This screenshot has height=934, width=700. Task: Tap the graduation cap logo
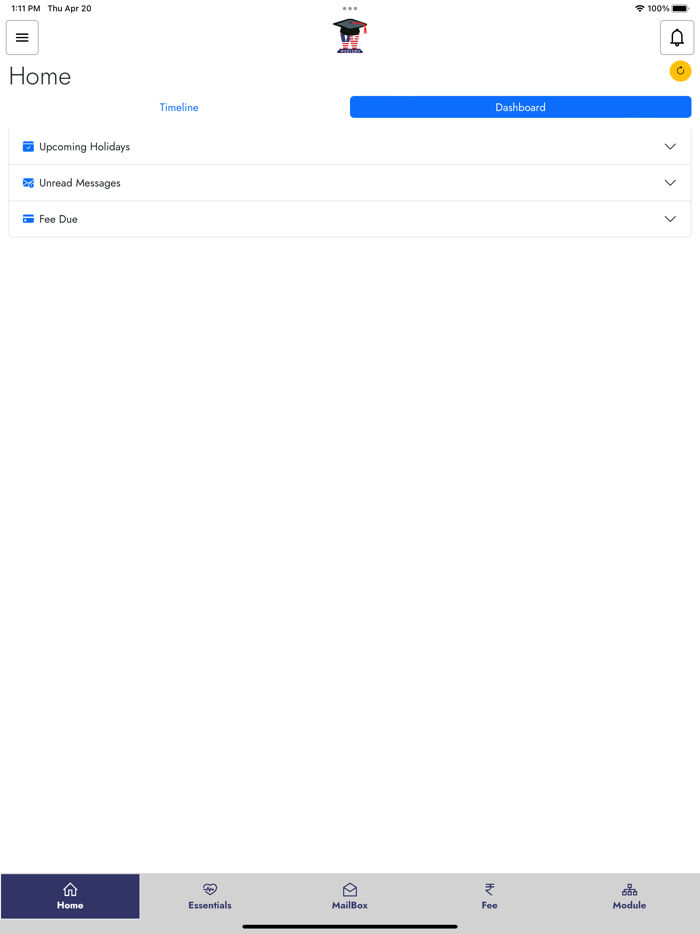pos(350,36)
